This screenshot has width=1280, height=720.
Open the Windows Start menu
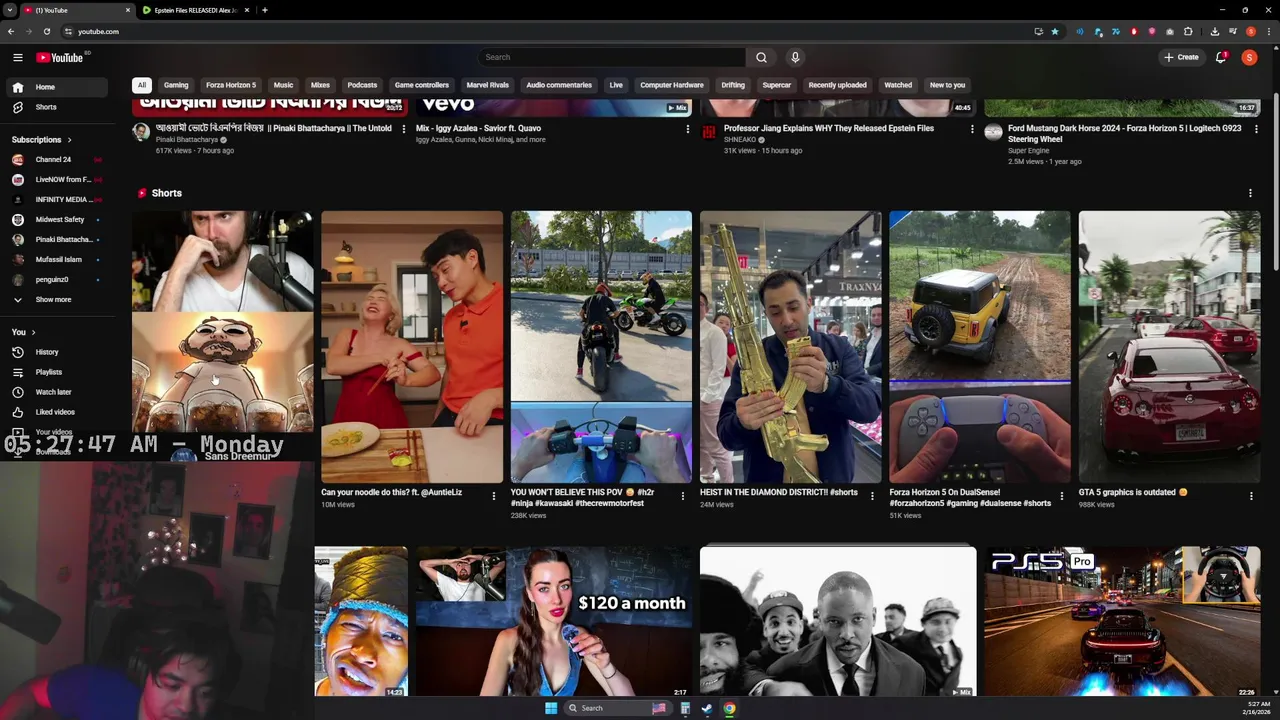point(551,708)
